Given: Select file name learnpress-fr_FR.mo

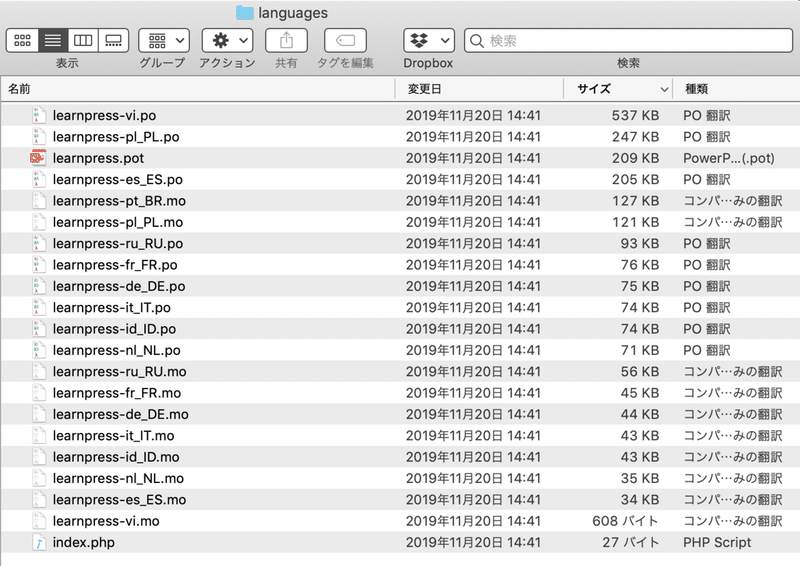Looking at the screenshot, I should tap(116, 393).
